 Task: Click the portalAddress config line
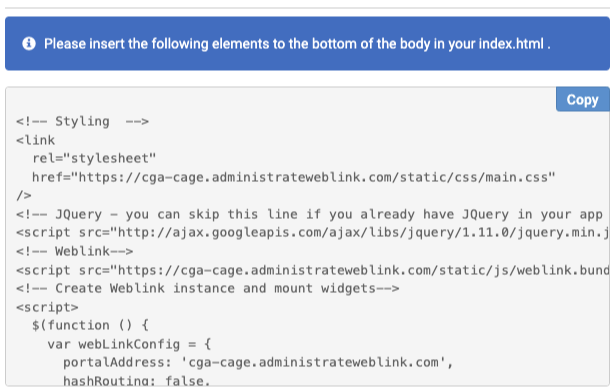point(258,362)
